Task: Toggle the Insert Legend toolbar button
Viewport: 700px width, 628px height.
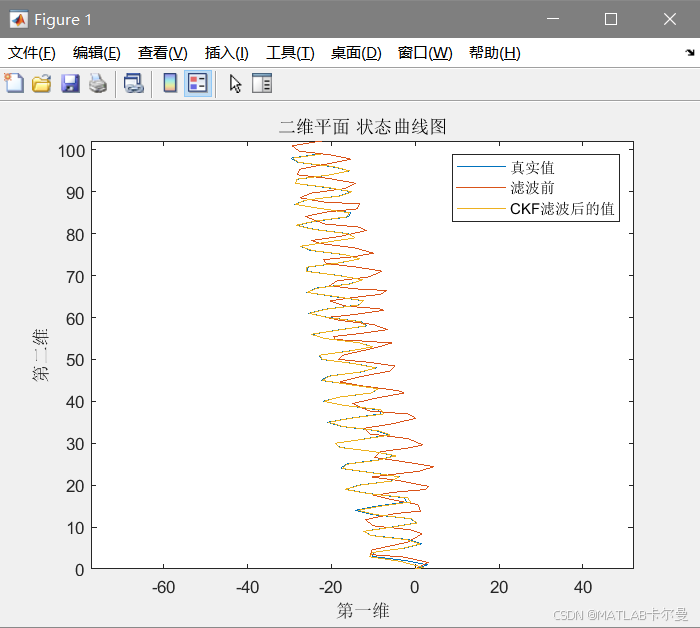Action: pos(198,83)
